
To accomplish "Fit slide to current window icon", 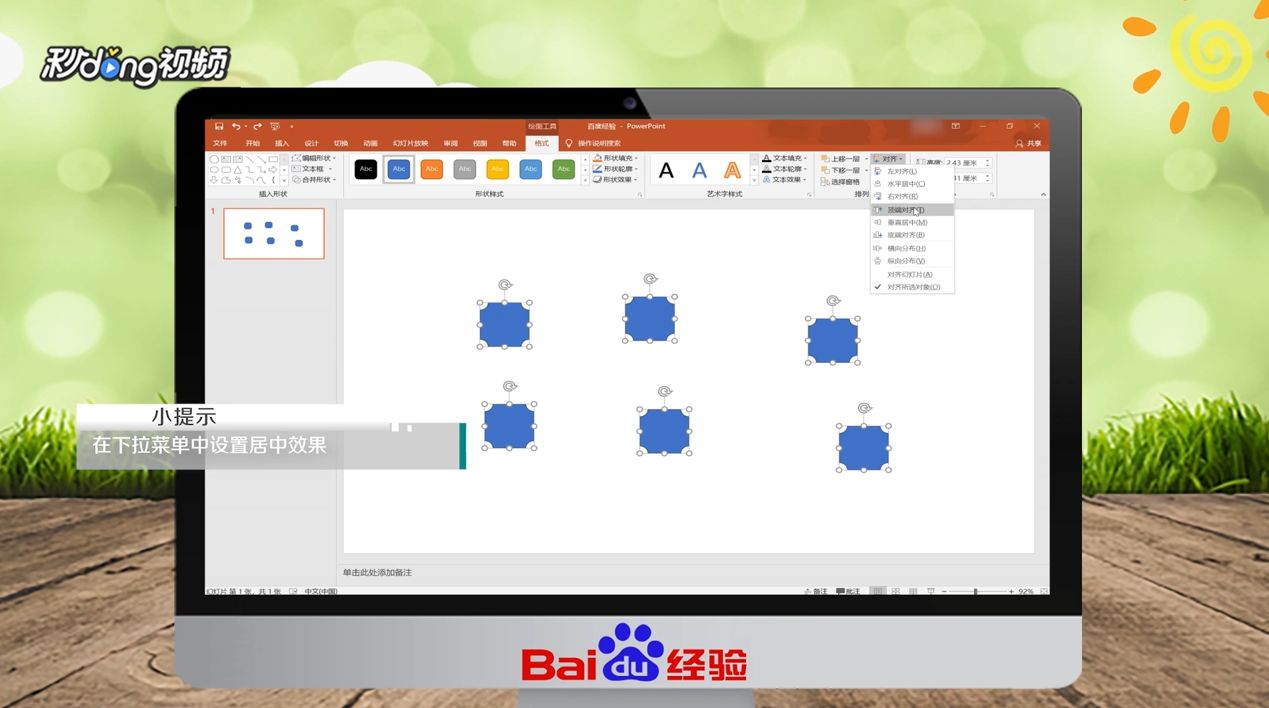I will [x=1044, y=591].
